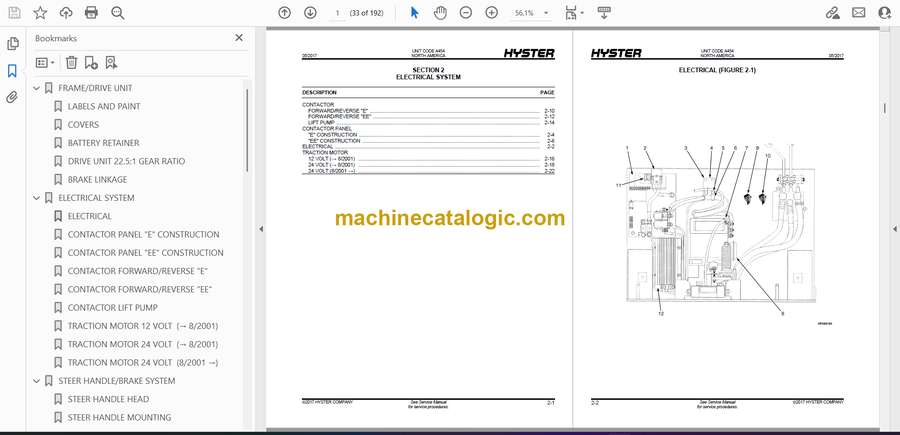Open the ELECTRICAL SYSTEM bookmark
The height and width of the screenshot is (435, 900).
click(96, 198)
